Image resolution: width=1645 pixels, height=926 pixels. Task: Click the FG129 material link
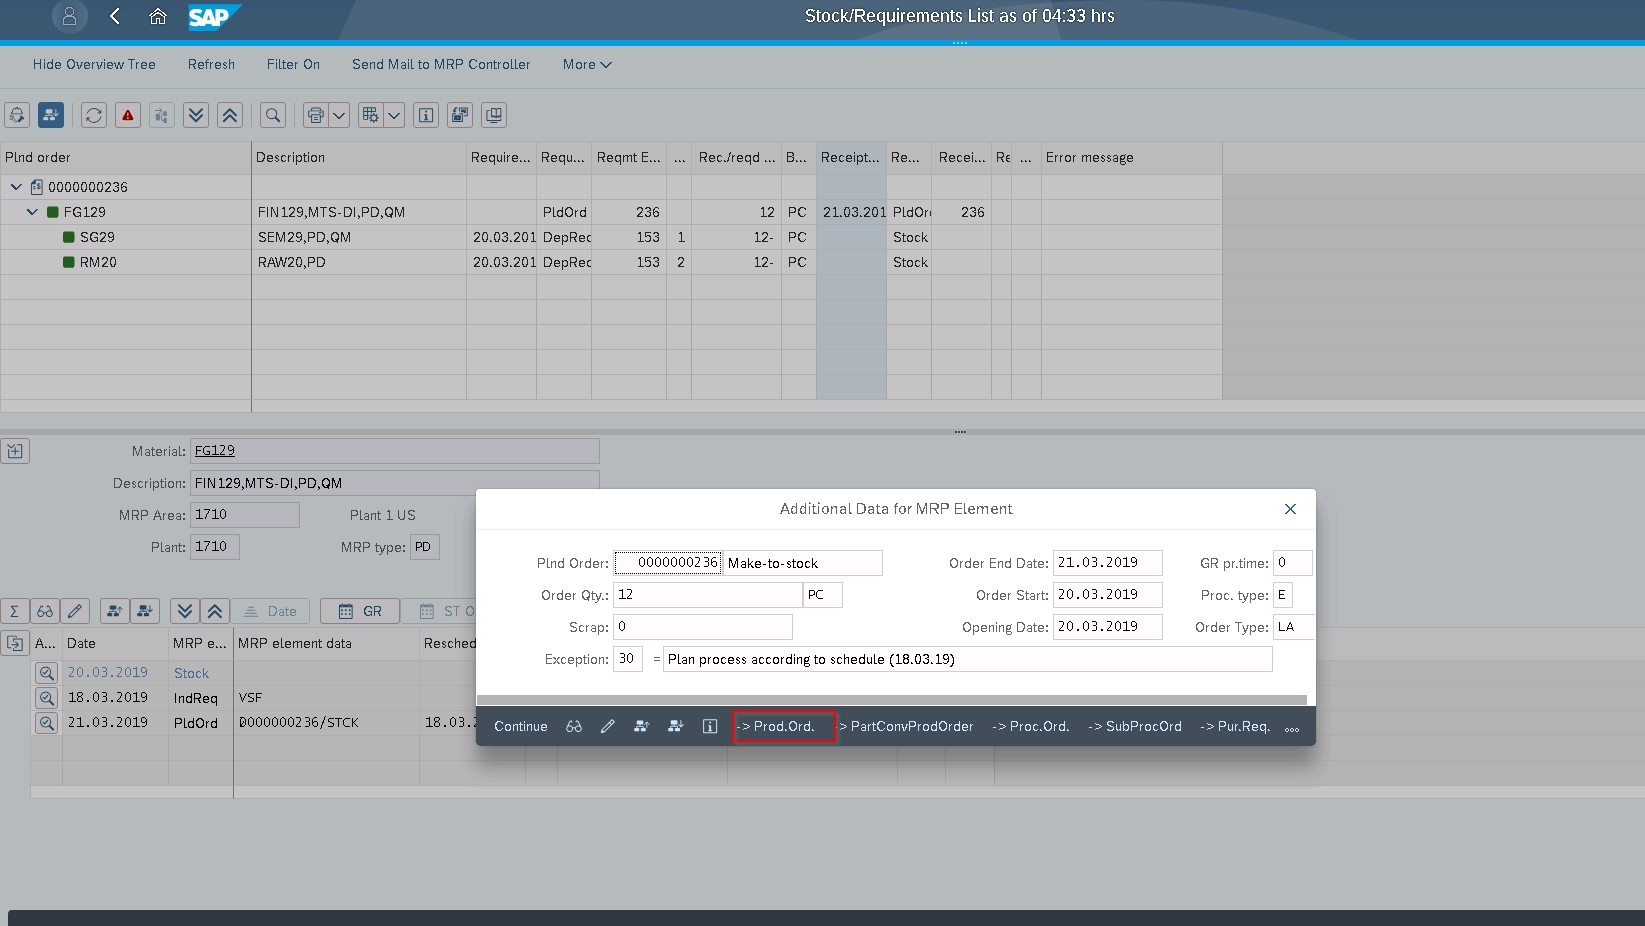pos(215,450)
